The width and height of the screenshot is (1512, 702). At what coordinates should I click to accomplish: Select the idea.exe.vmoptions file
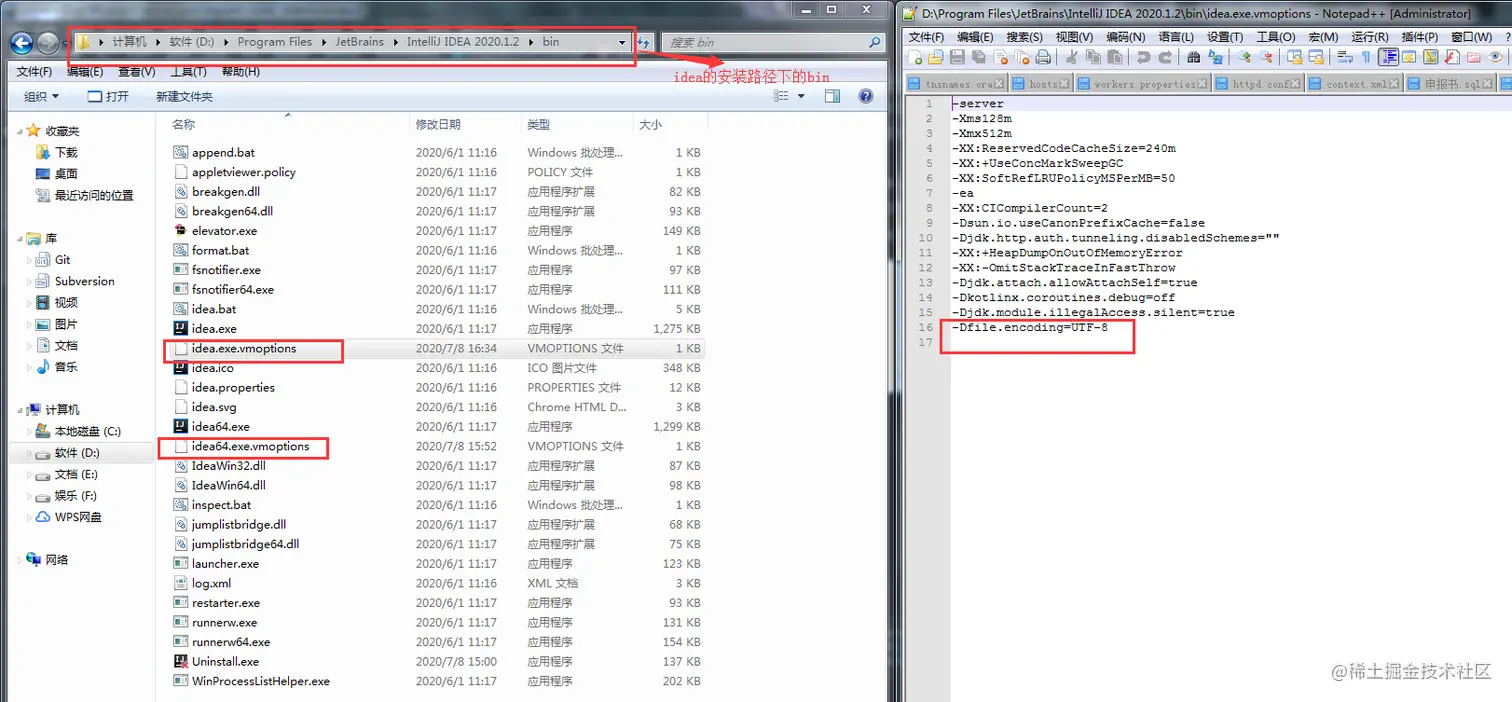click(x=244, y=348)
